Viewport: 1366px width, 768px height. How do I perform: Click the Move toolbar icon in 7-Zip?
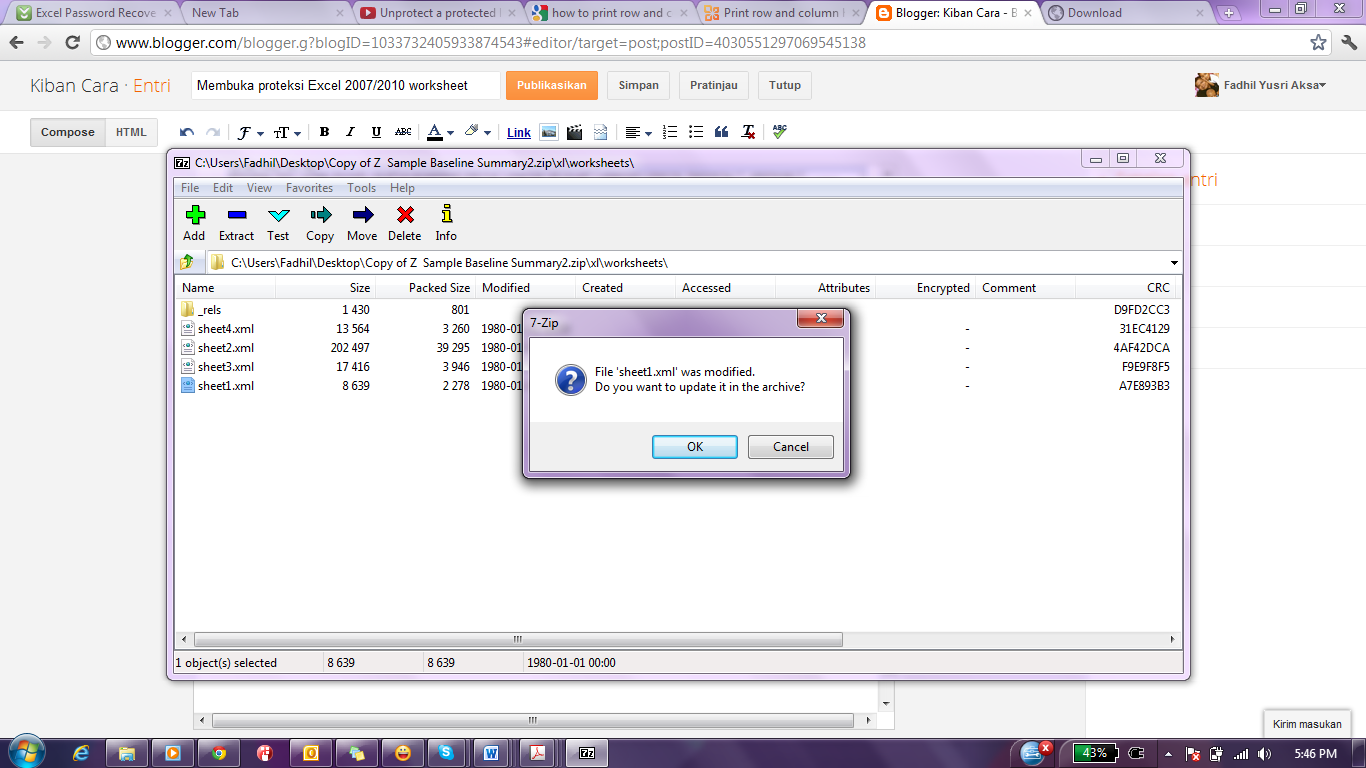[362, 214]
